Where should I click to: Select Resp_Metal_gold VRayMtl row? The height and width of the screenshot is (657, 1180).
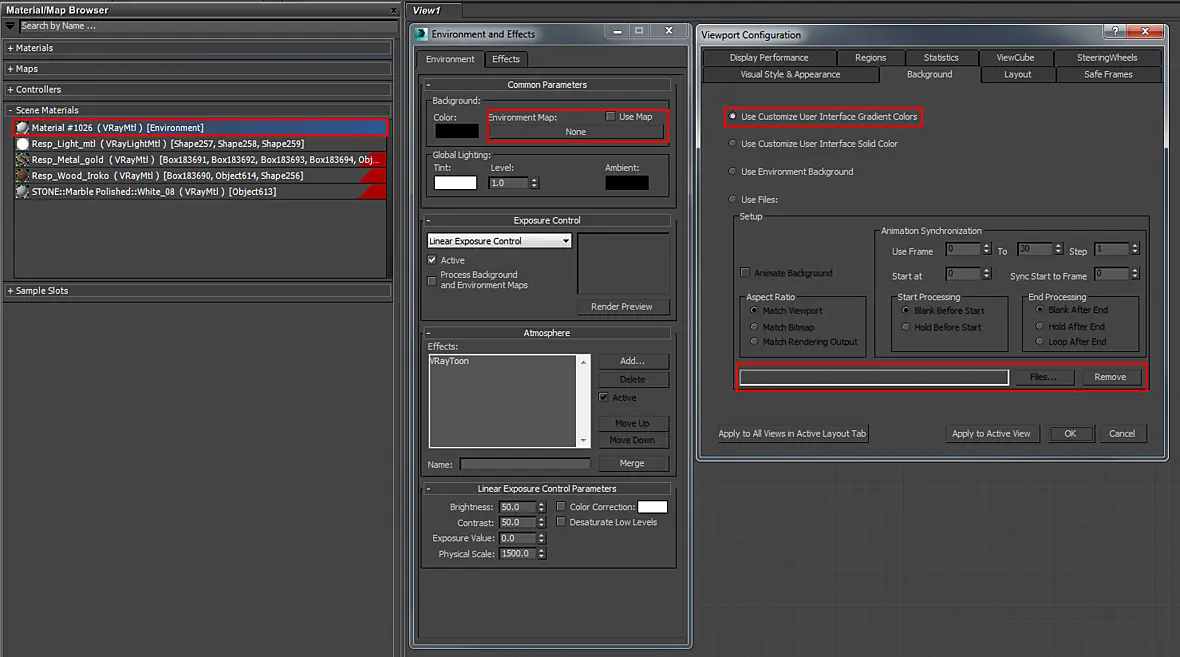[x=200, y=160]
